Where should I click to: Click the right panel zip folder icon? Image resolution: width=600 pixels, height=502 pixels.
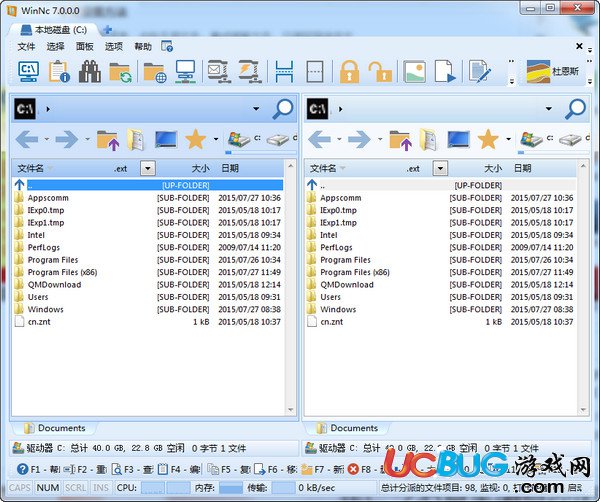pos(428,140)
